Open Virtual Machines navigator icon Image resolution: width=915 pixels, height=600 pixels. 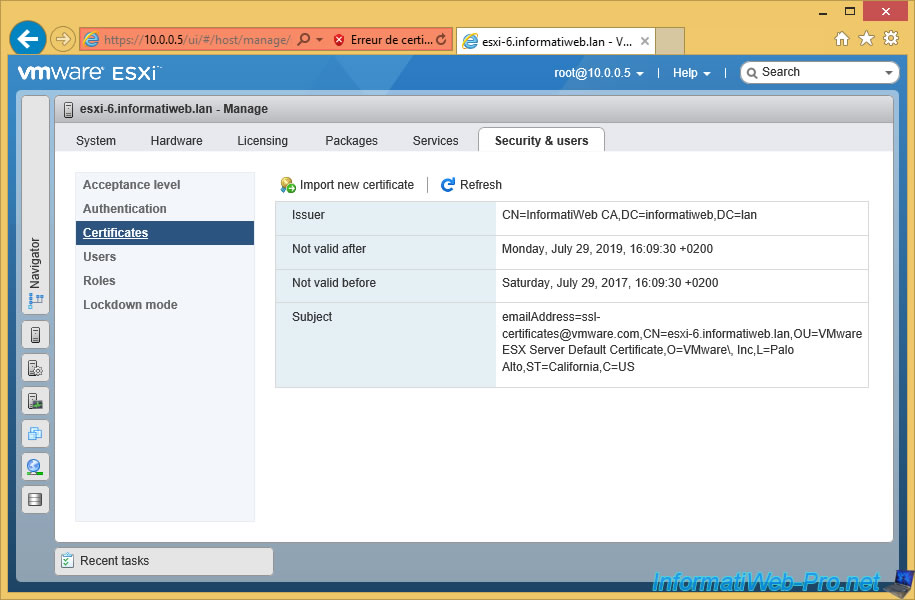pos(35,434)
